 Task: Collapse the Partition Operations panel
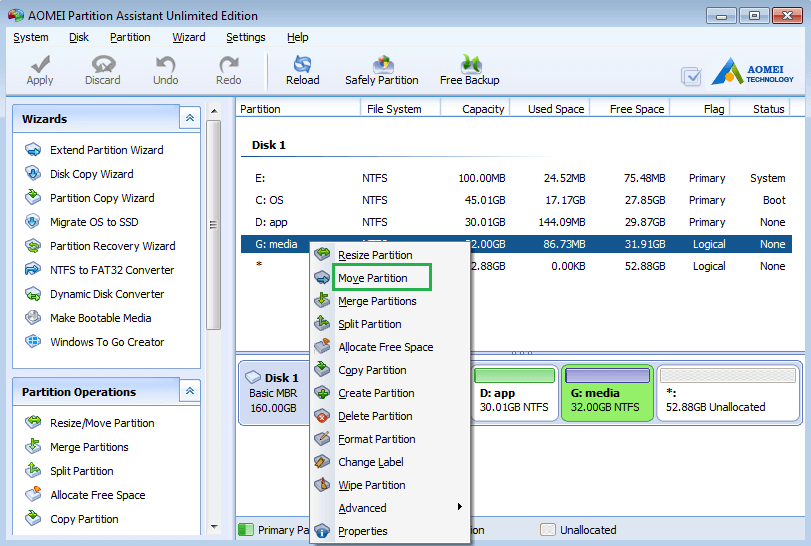point(190,391)
